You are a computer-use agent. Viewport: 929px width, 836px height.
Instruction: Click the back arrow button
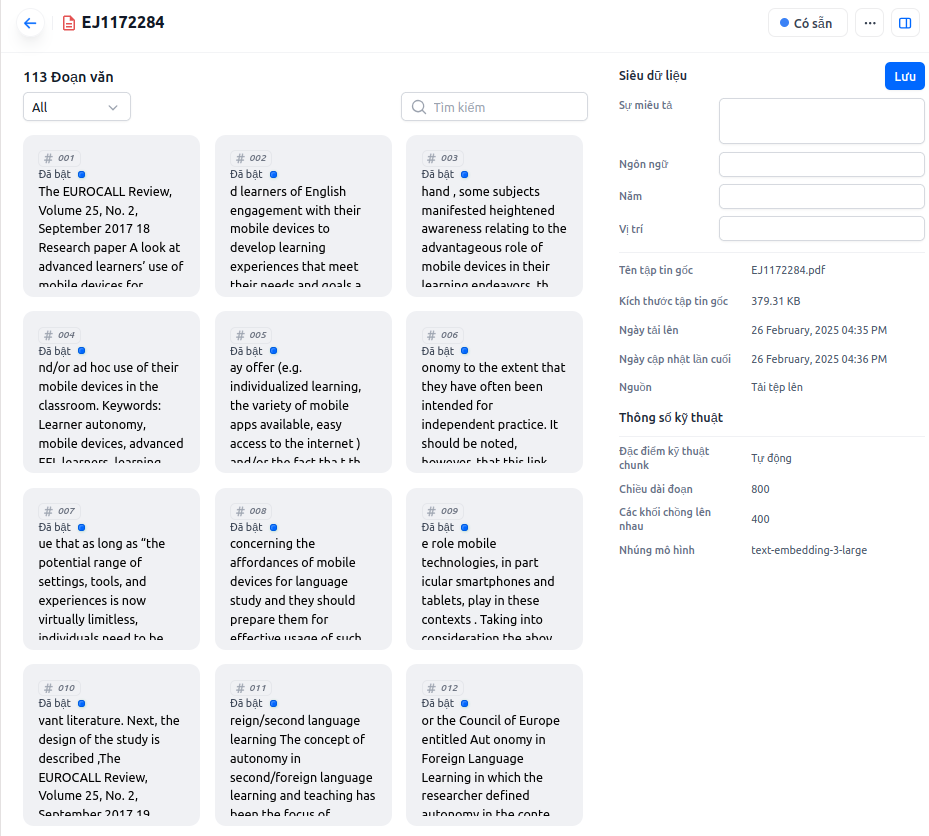click(x=30, y=23)
